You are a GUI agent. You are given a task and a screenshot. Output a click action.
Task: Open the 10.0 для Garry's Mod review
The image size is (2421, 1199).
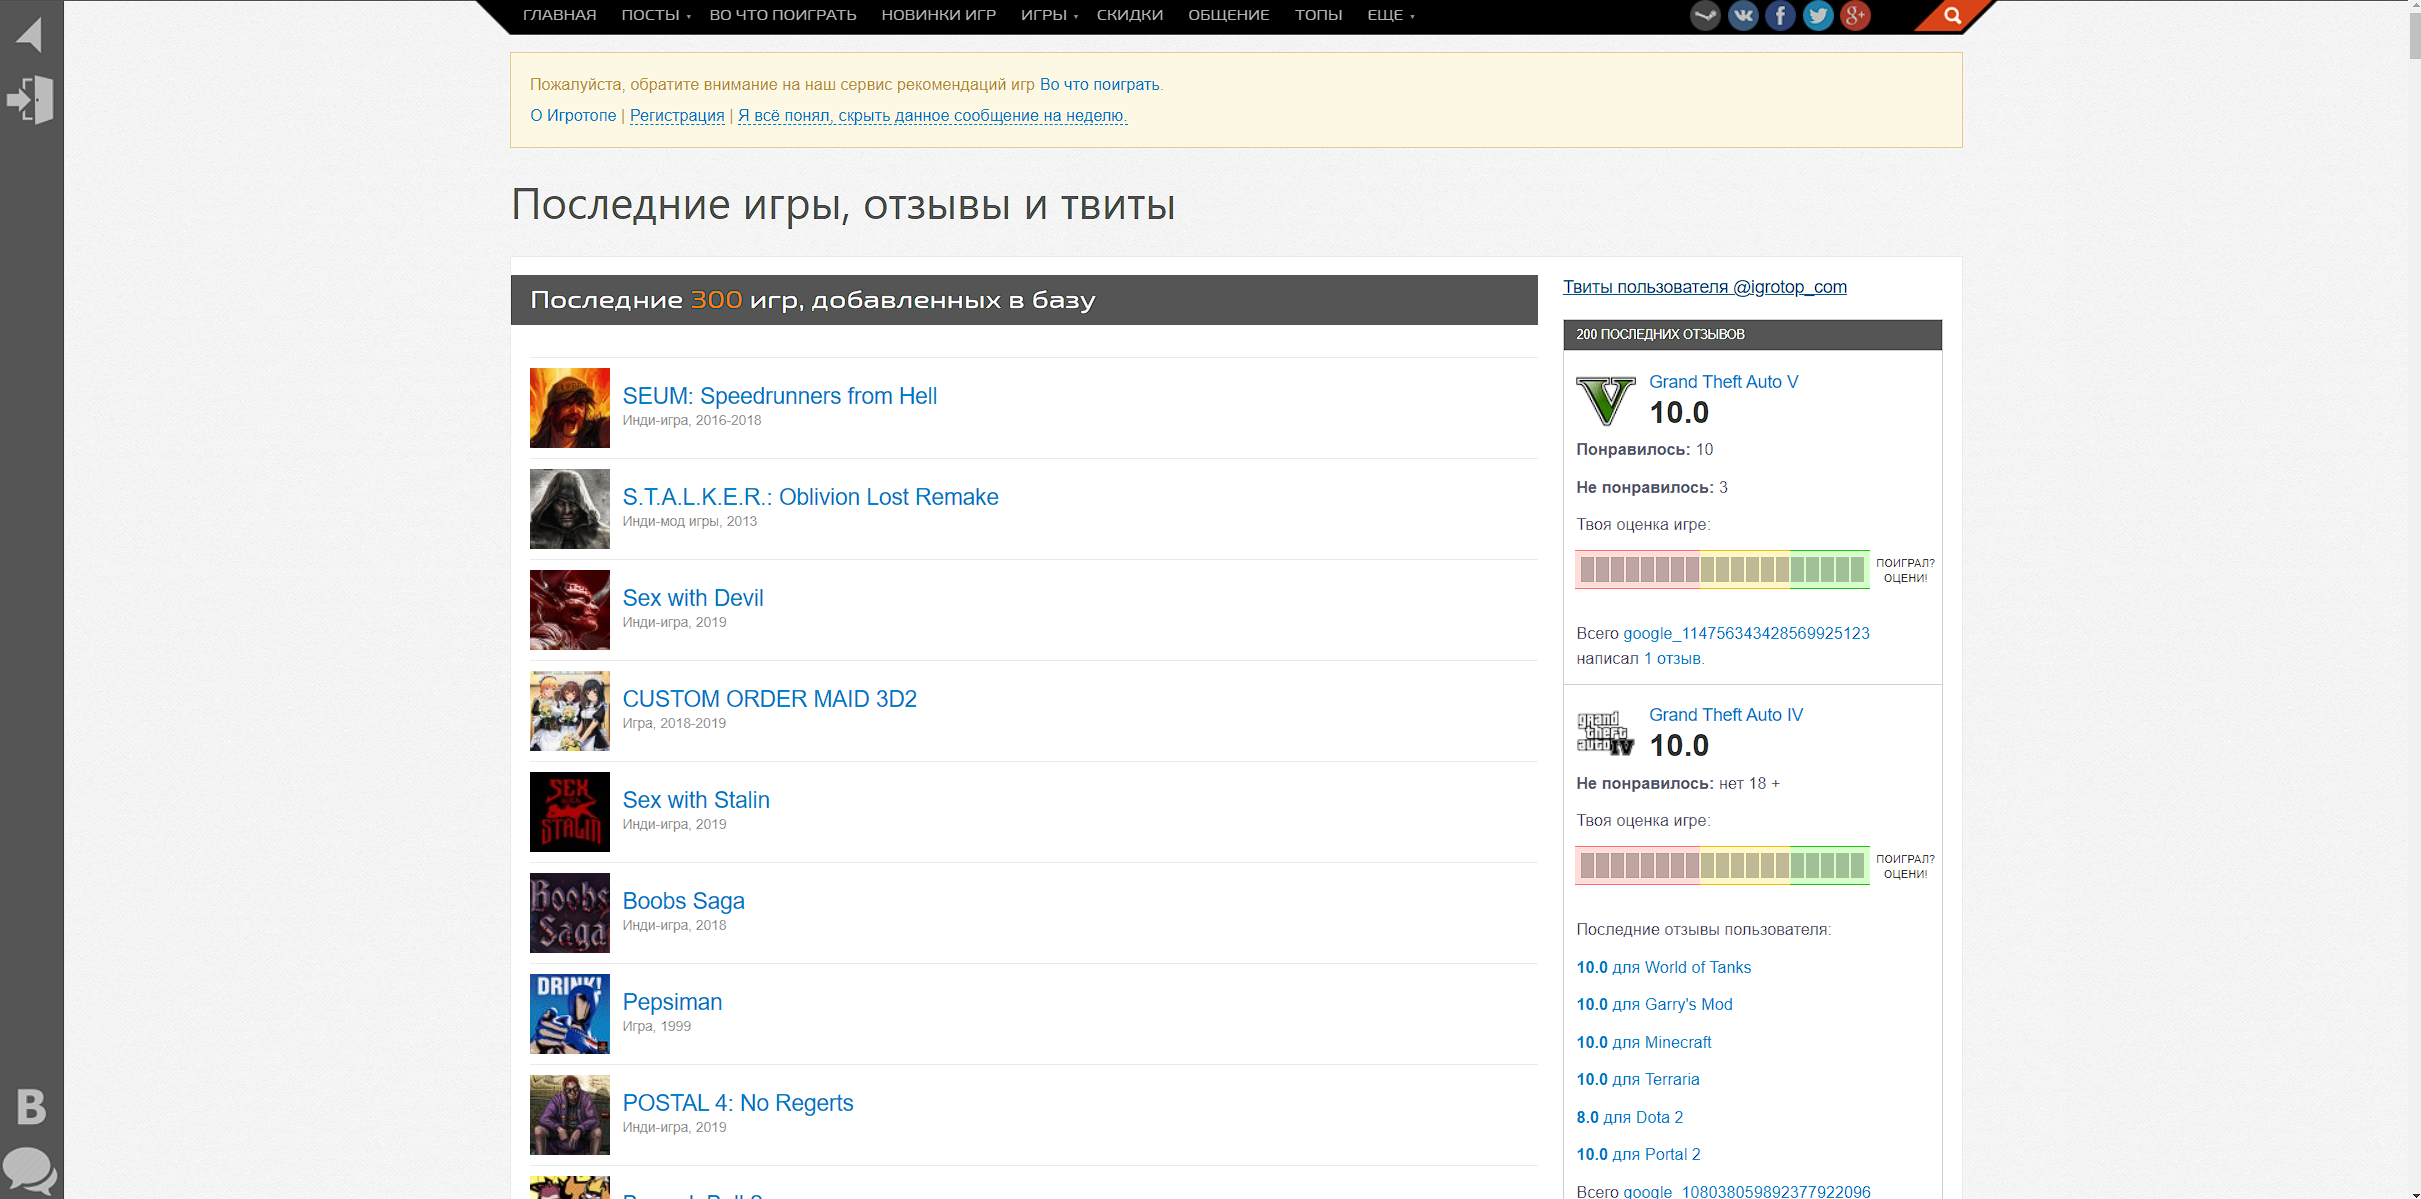[1654, 1005]
